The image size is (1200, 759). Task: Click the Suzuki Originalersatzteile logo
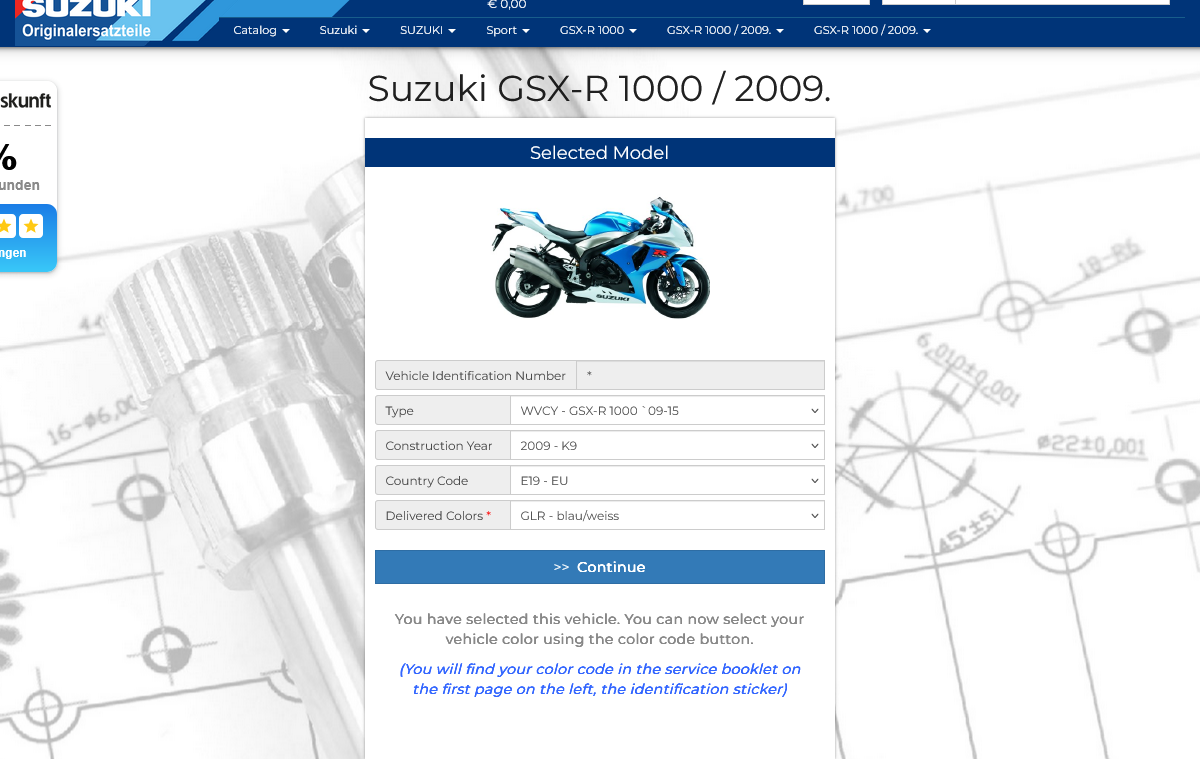click(x=86, y=20)
